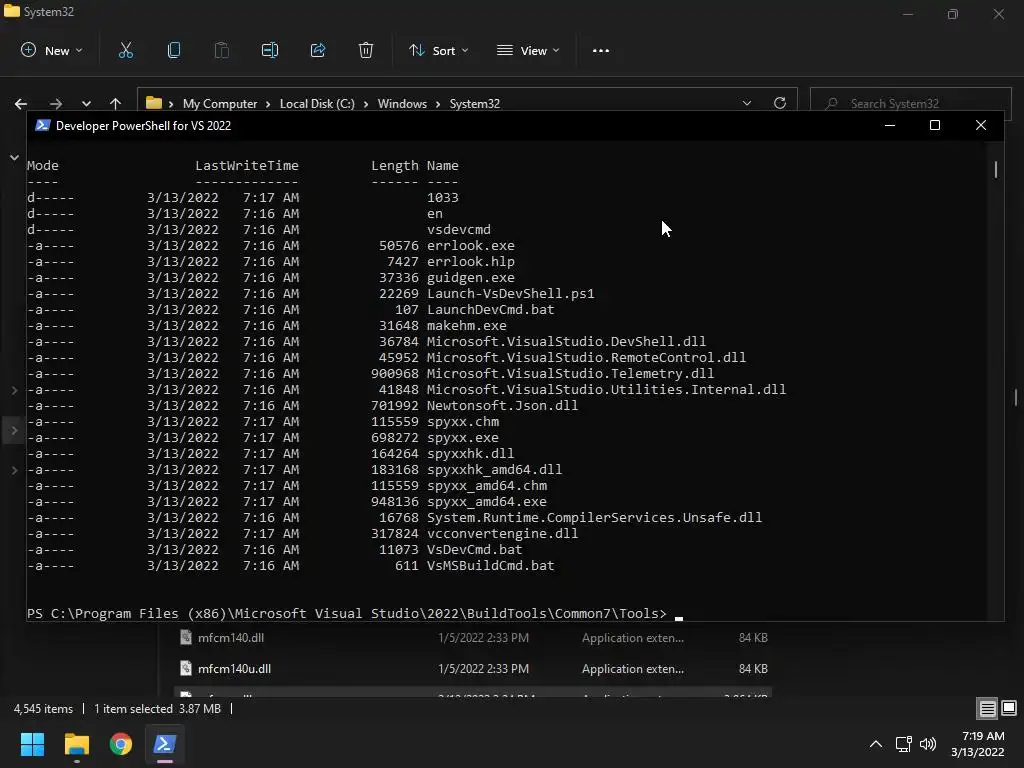Open recent locations dropdown arrow
The height and width of the screenshot is (768, 1024).
[x=86, y=103]
